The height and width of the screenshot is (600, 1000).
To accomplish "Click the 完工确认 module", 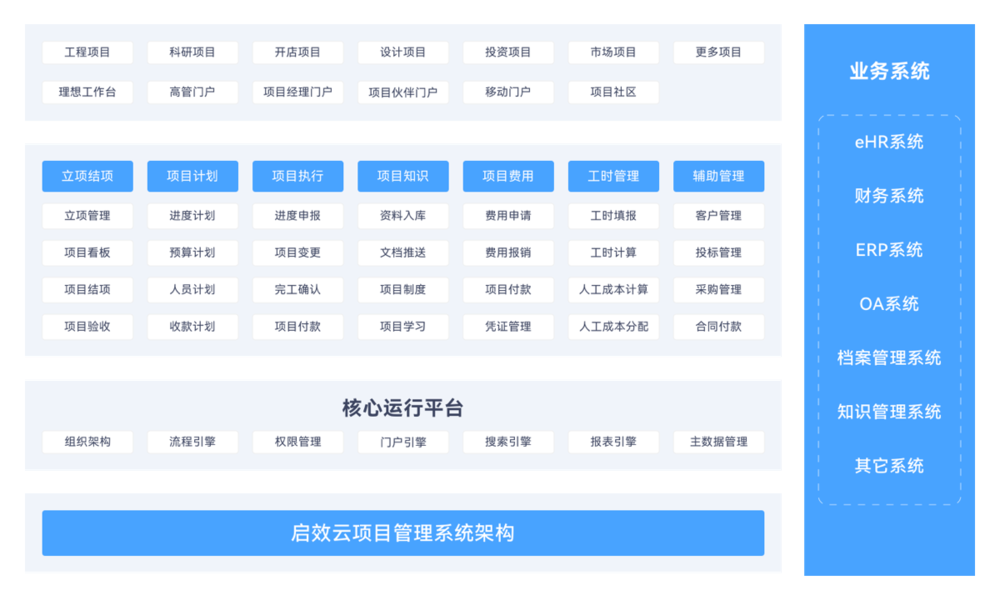I will (x=298, y=289).
